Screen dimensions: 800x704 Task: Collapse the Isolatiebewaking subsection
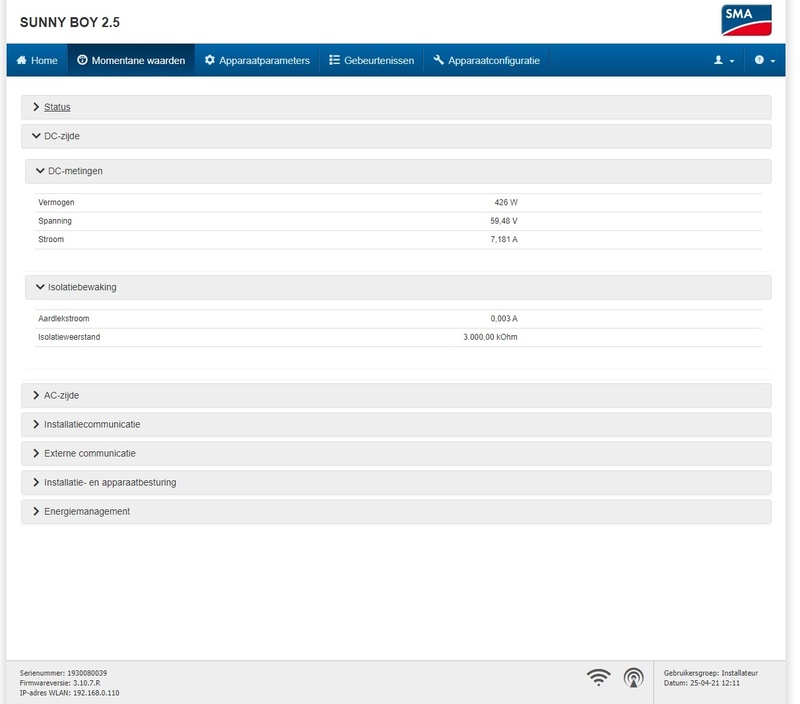pos(398,287)
